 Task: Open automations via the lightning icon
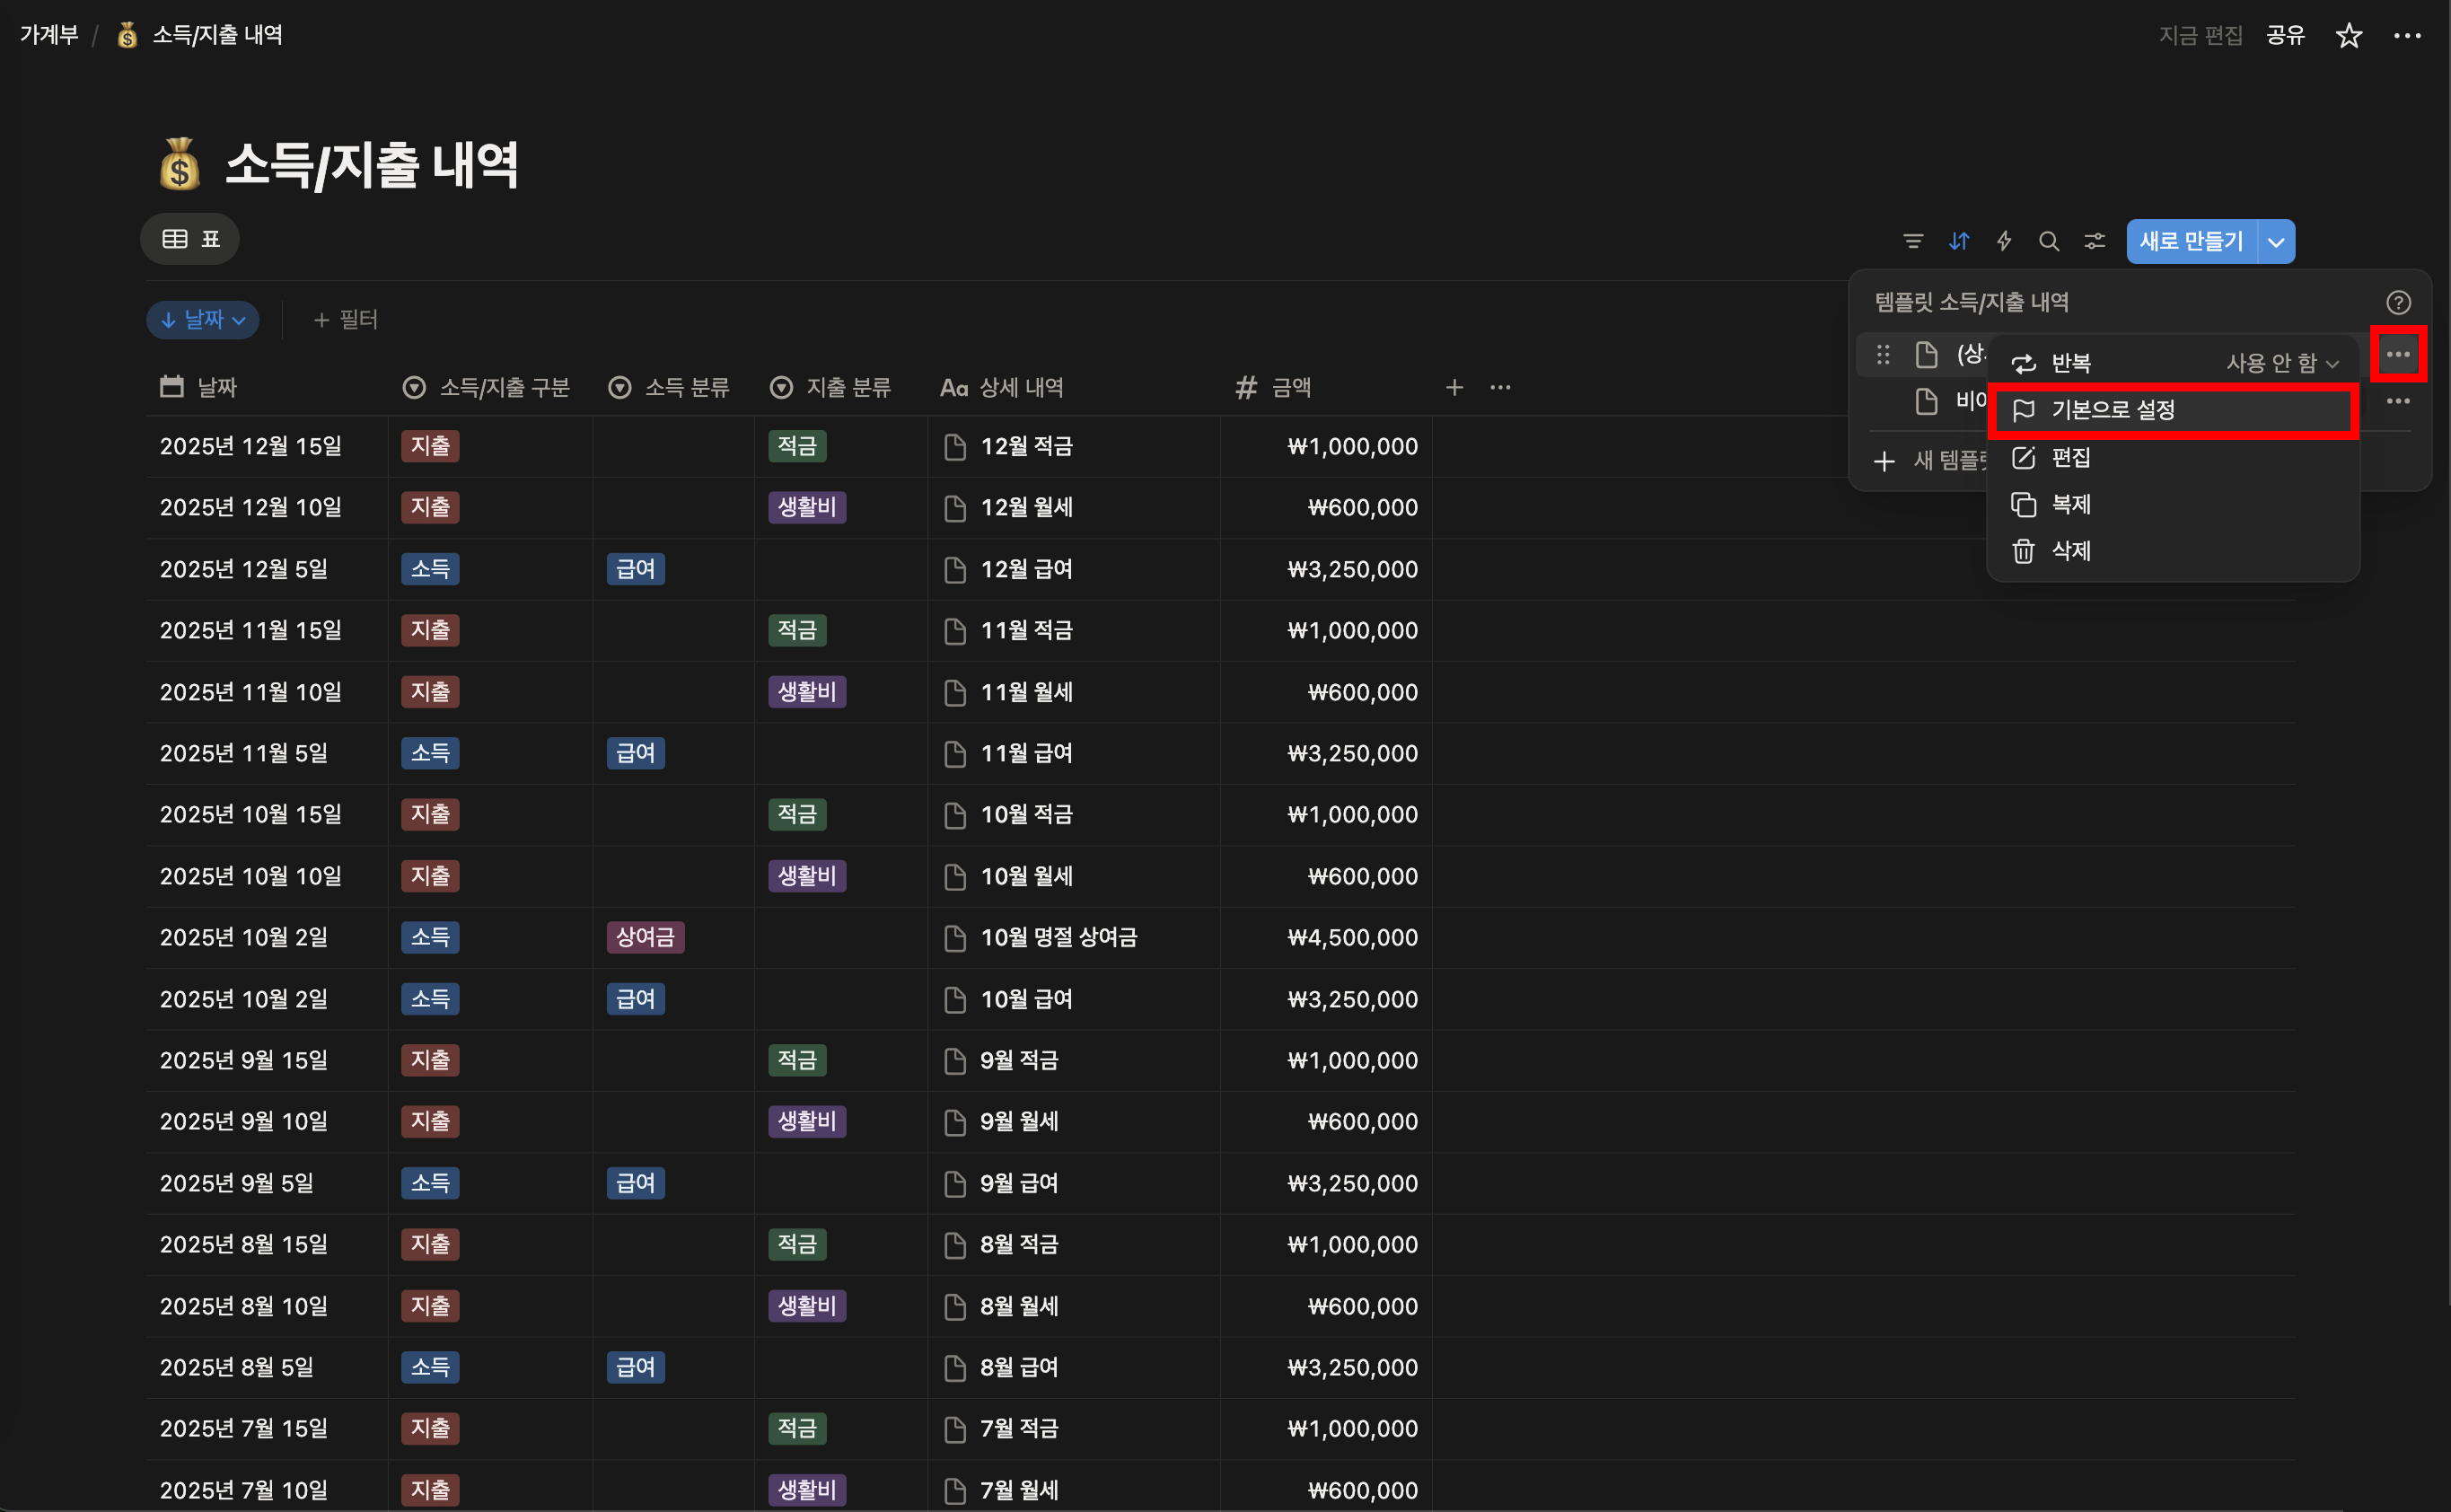click(x=2004, y=241)
